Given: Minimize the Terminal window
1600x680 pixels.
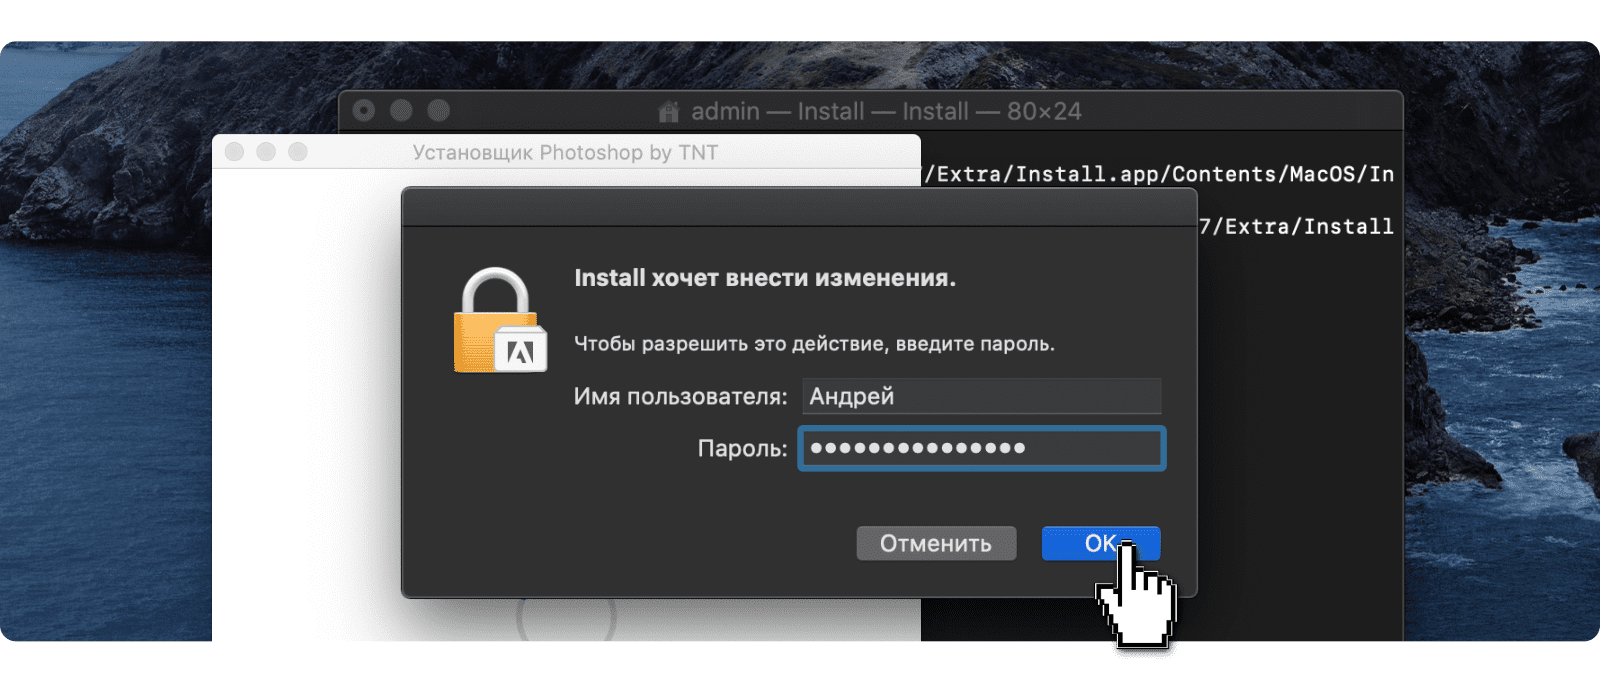Looking at the screenshot, I should point(401,111).
